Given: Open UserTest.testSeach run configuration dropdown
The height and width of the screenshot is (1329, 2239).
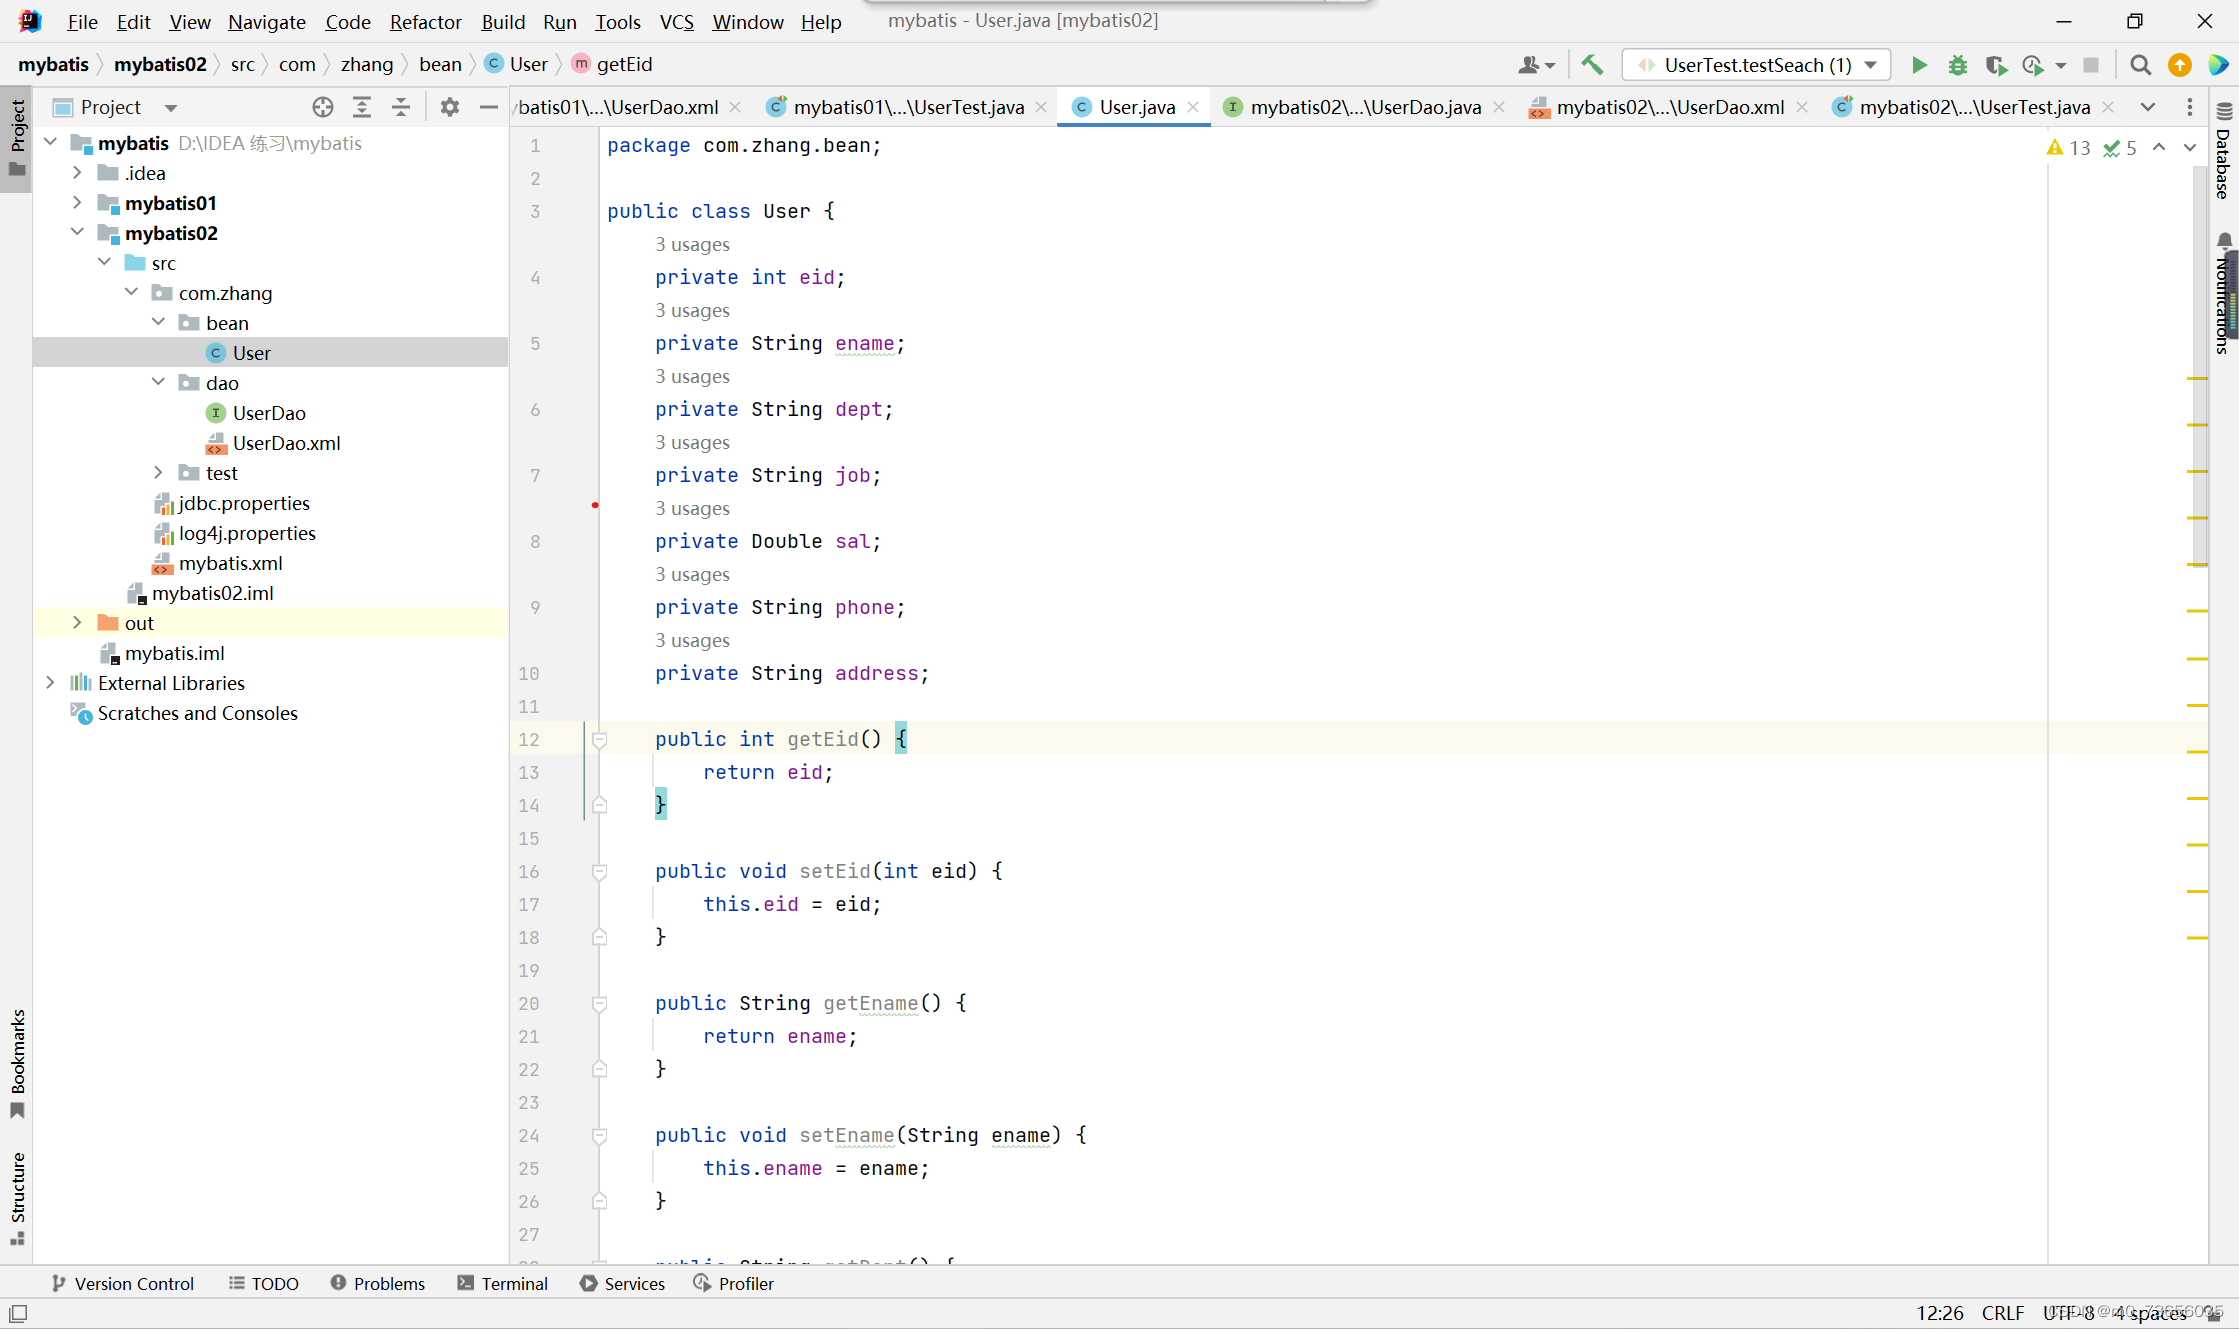Looking at the screenshot, I should [1757, 65].
